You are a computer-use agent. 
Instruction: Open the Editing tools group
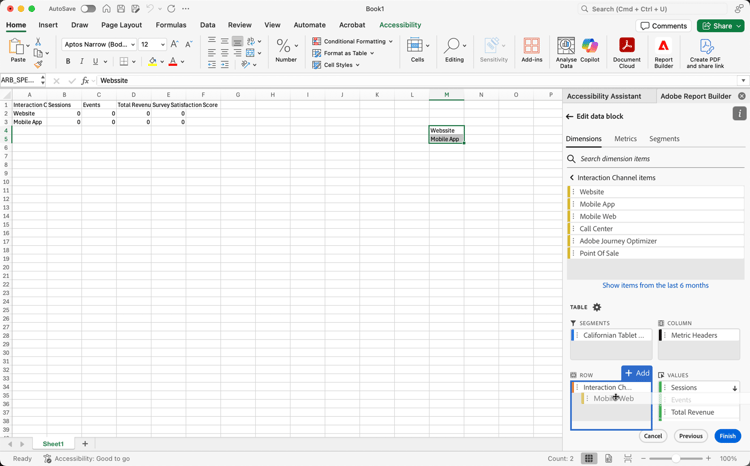pyautogui.click(x=454, y=50)
